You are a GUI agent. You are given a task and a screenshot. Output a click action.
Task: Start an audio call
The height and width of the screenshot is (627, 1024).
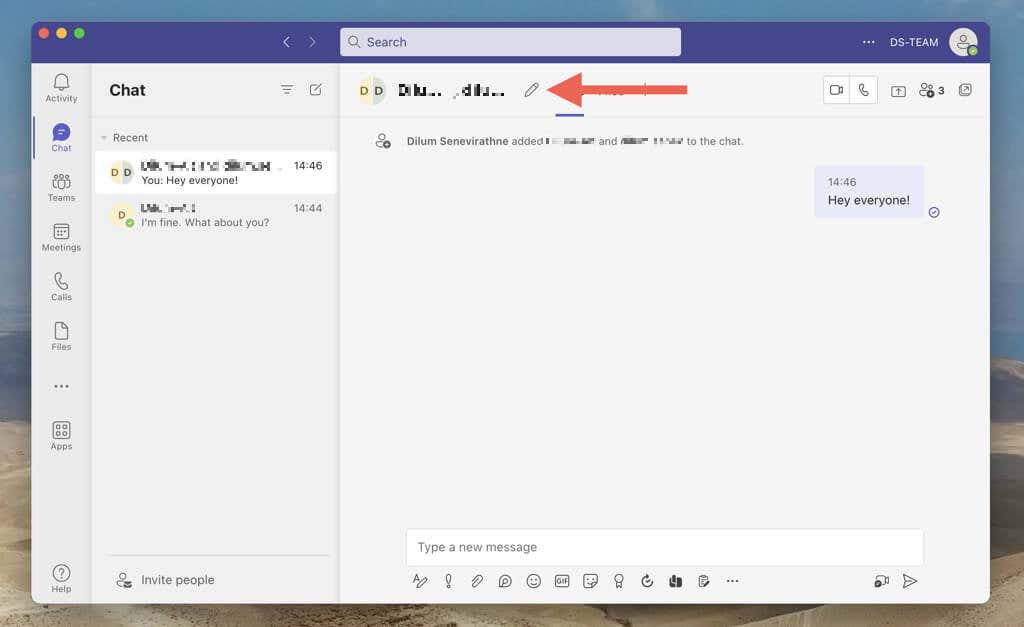tap(864, 90)
